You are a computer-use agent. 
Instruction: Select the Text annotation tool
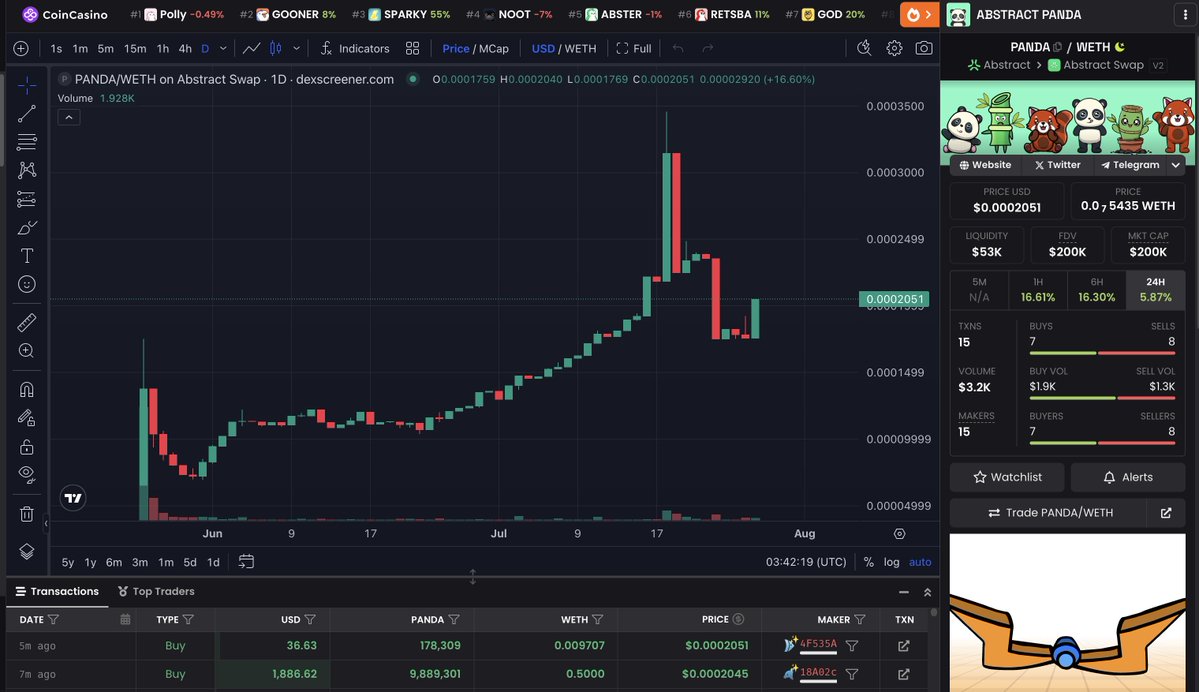coord(27,255)
